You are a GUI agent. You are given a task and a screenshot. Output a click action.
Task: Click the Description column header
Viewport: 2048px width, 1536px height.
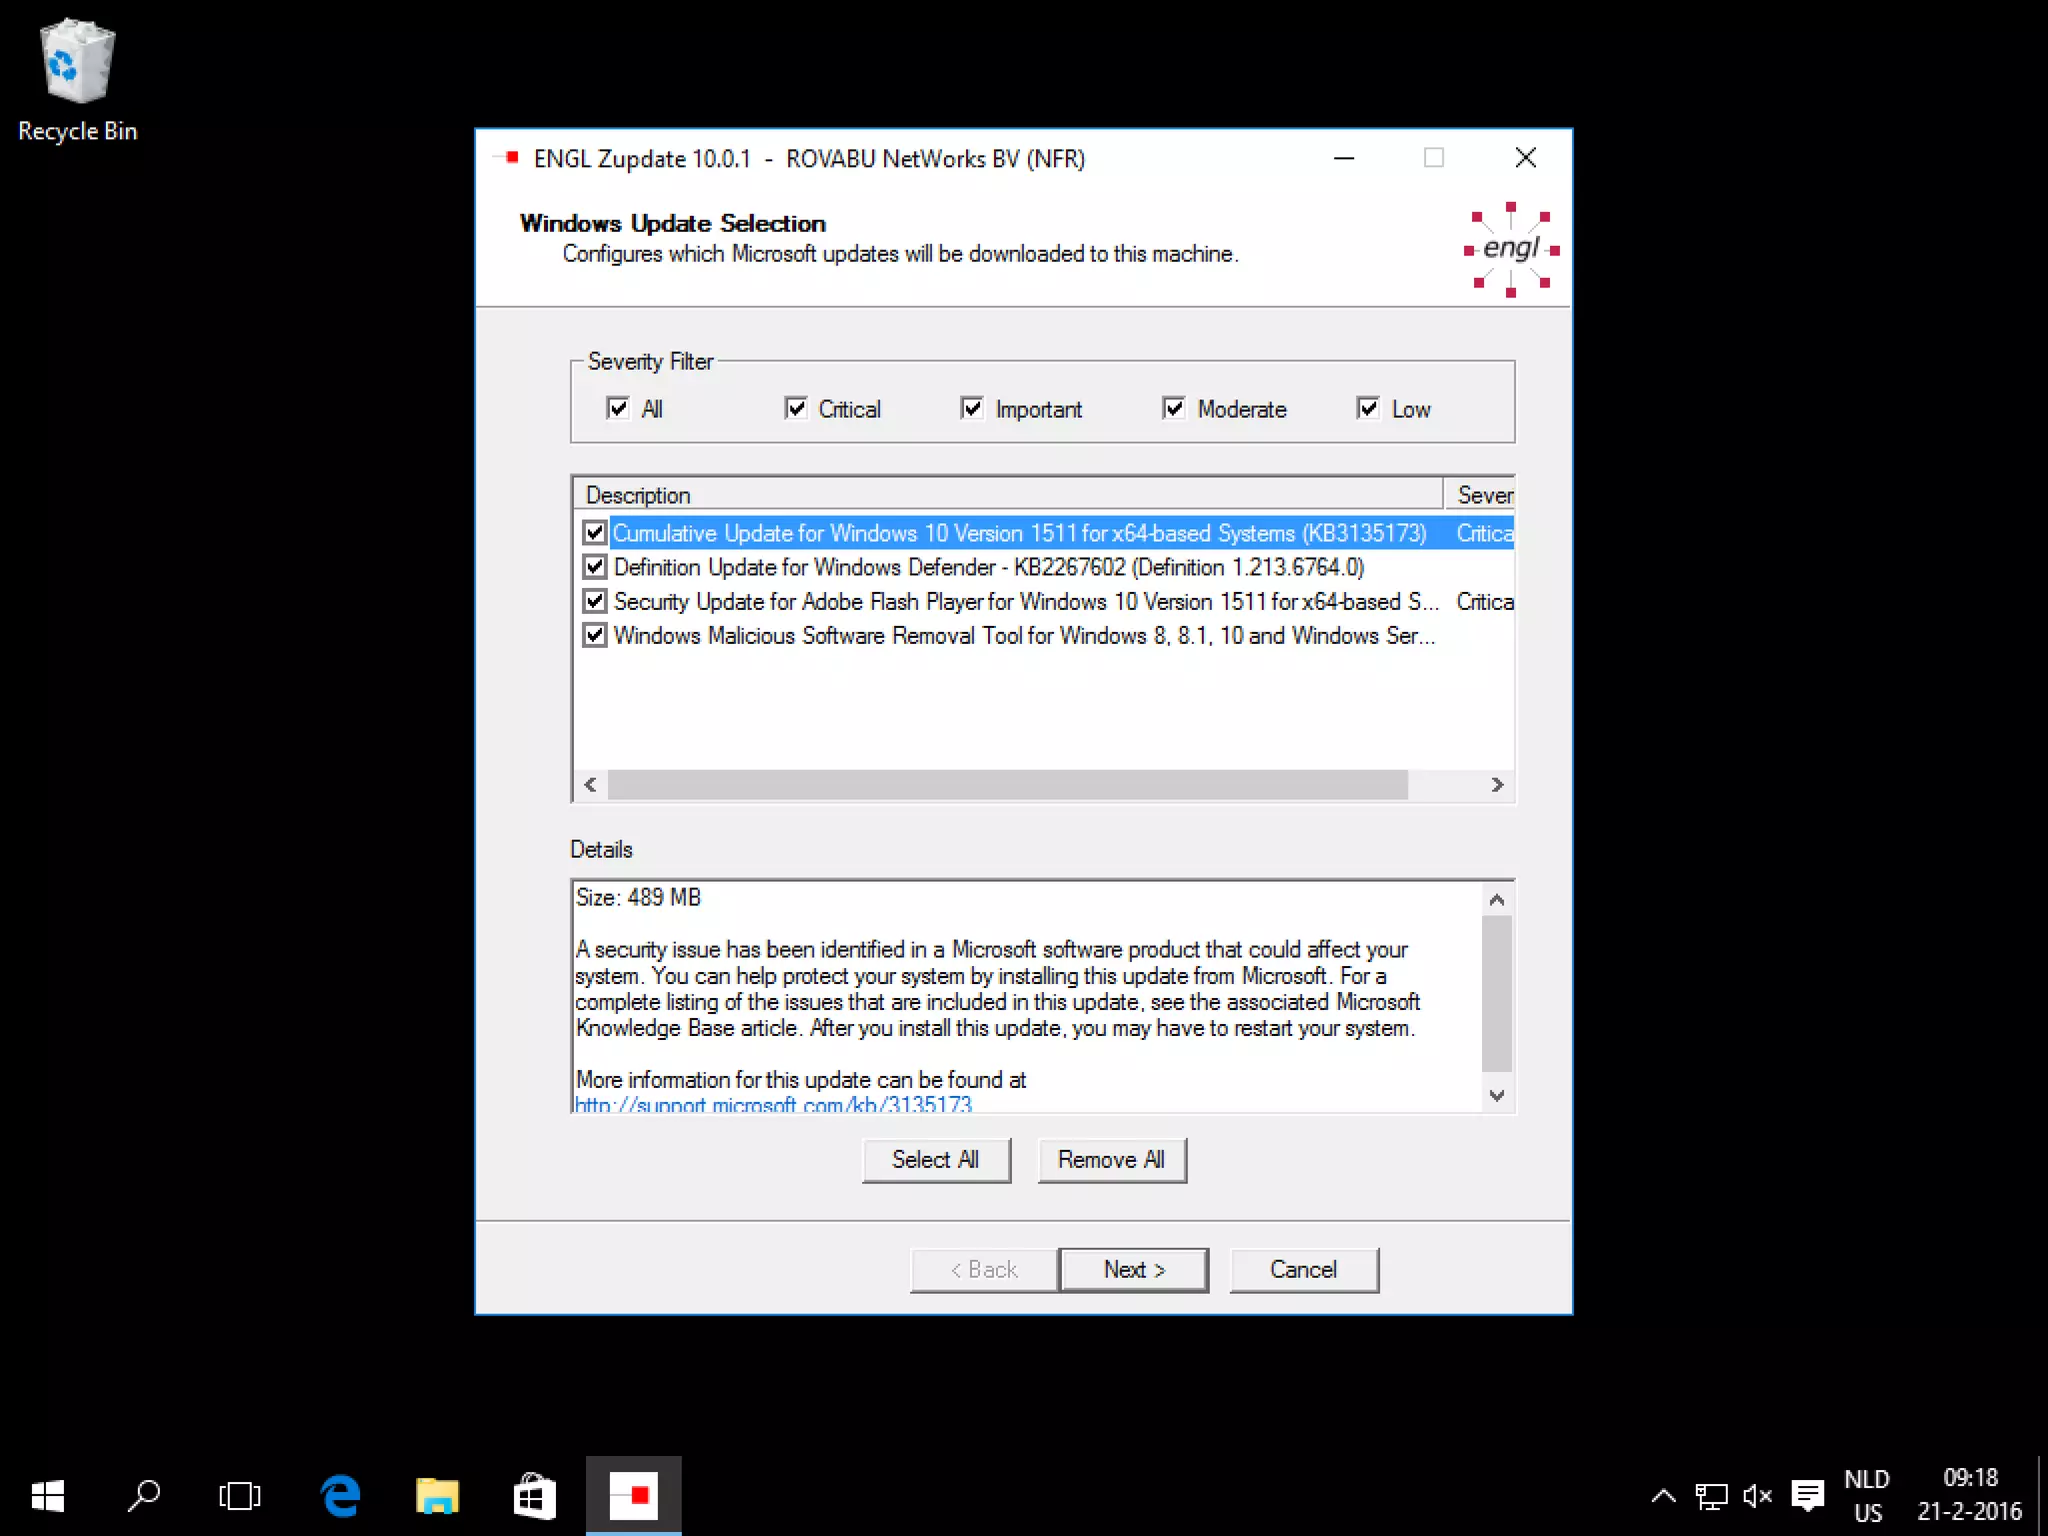point(1008,495)
